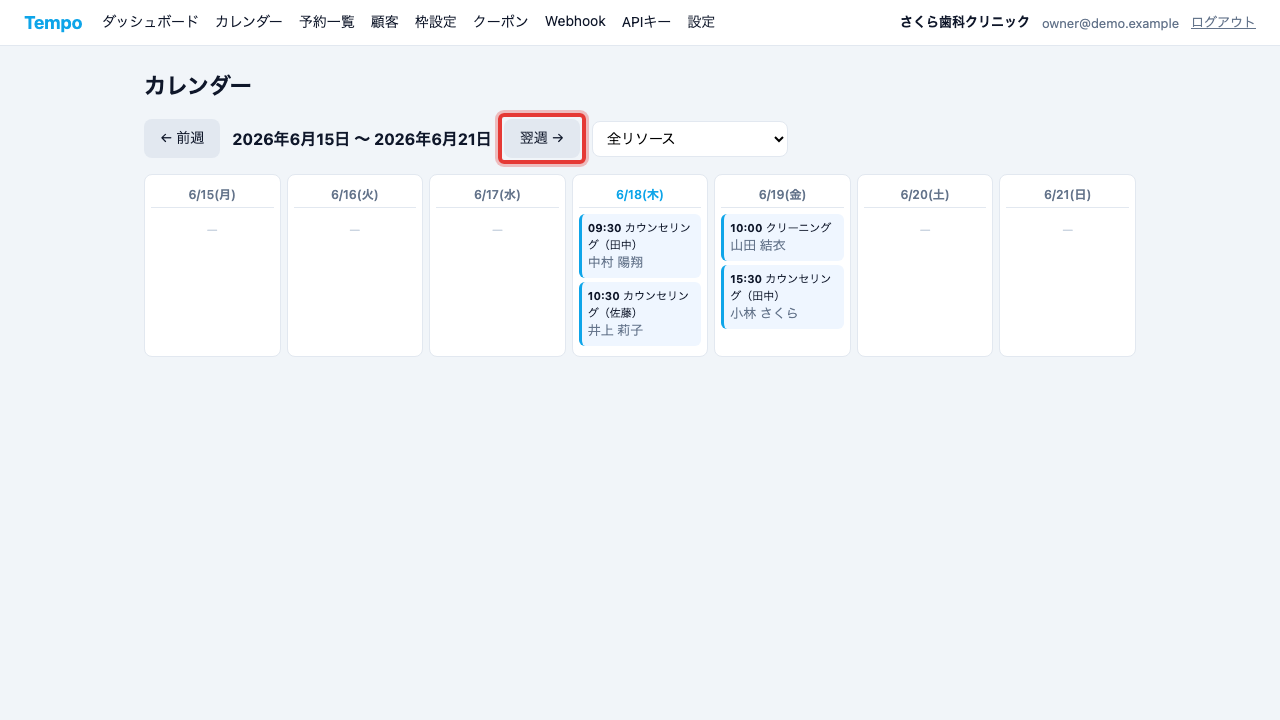The image size is (1280, 720).
Task: Click the date range 2026年6月15日 〜 2026年6月21日
Action: (361, 139)
